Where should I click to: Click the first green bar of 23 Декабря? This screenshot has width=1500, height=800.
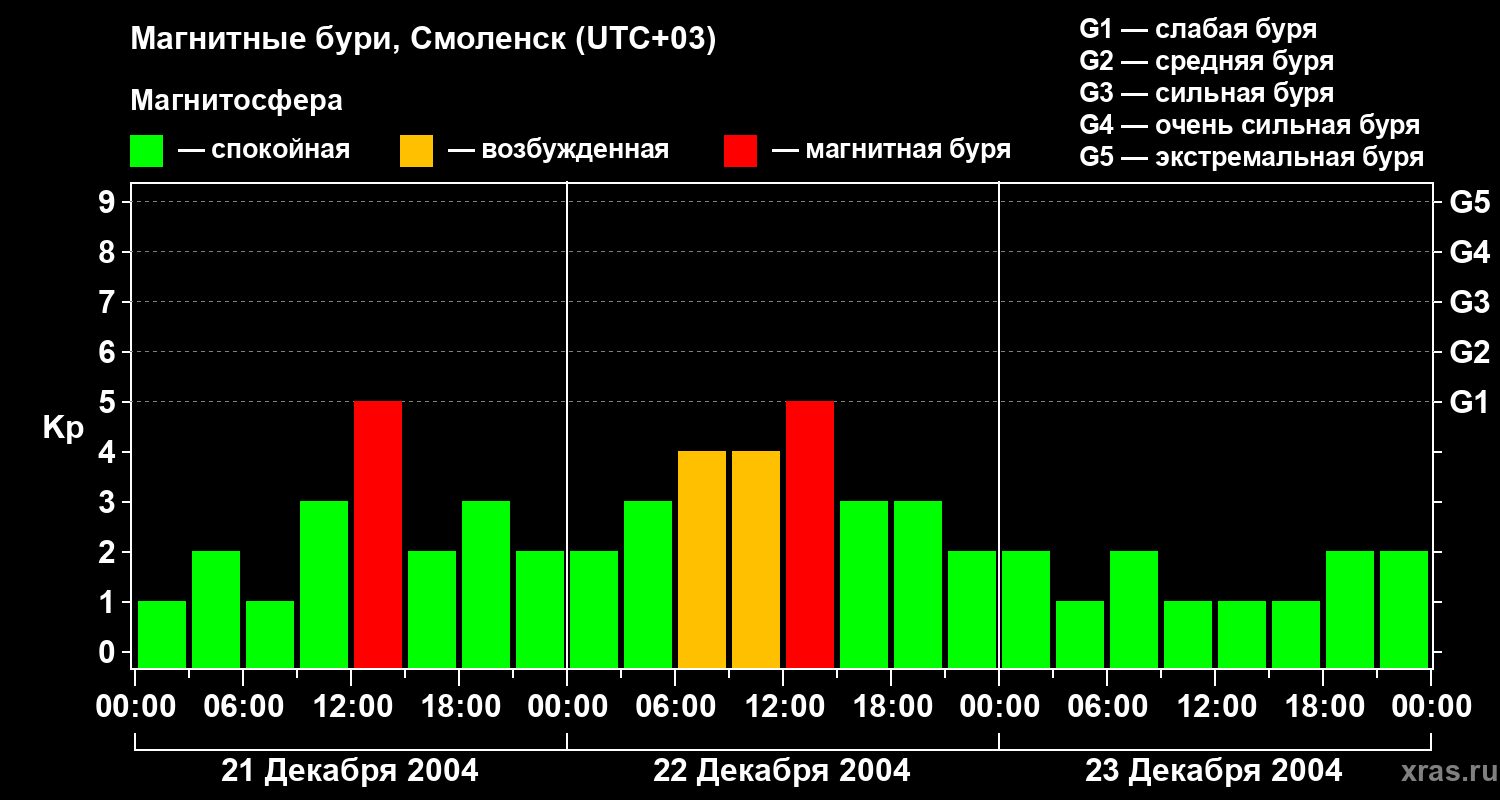coord(1026,610)
